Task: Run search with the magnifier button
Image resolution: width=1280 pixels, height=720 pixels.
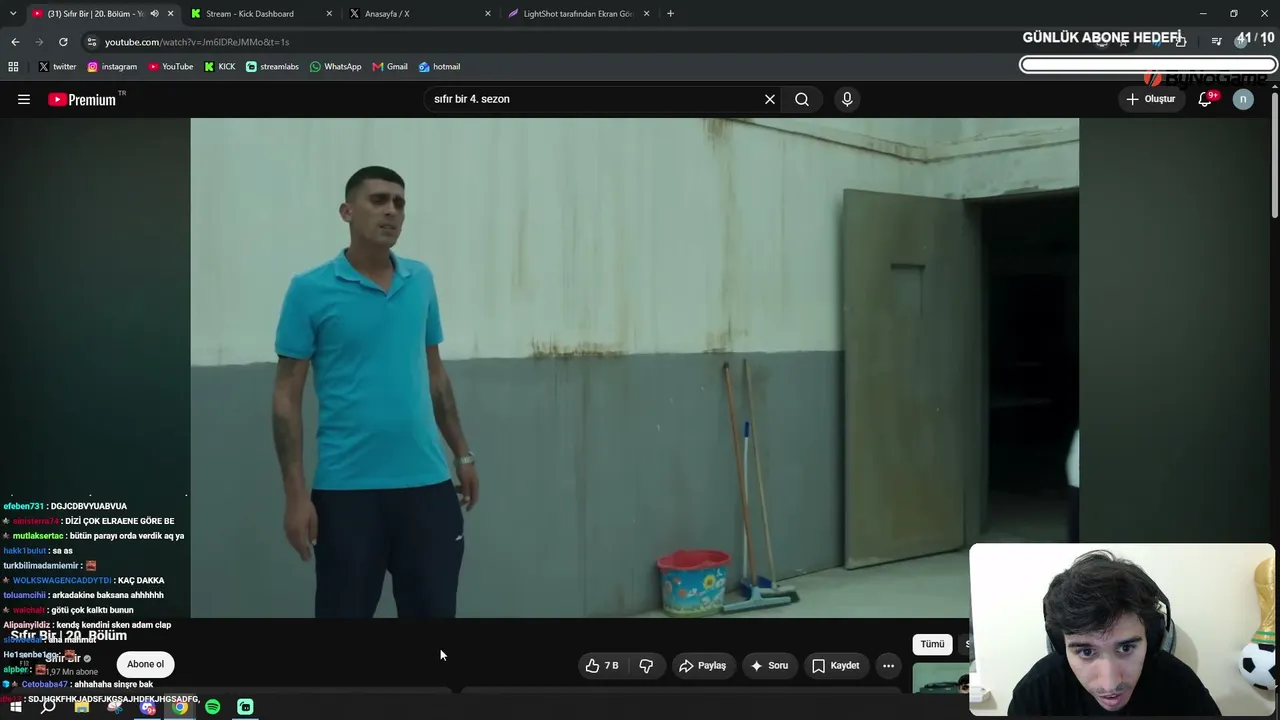Action: (802, 99)
